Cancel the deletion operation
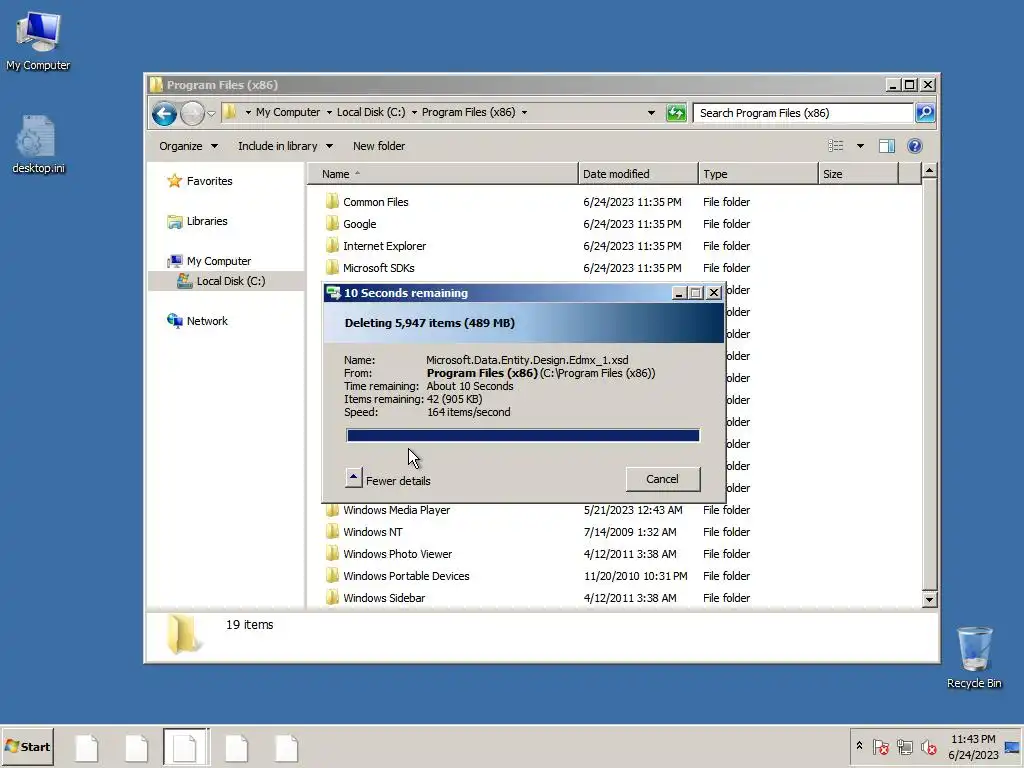The height and width of the screenshot is (768, 1024). 662,479
